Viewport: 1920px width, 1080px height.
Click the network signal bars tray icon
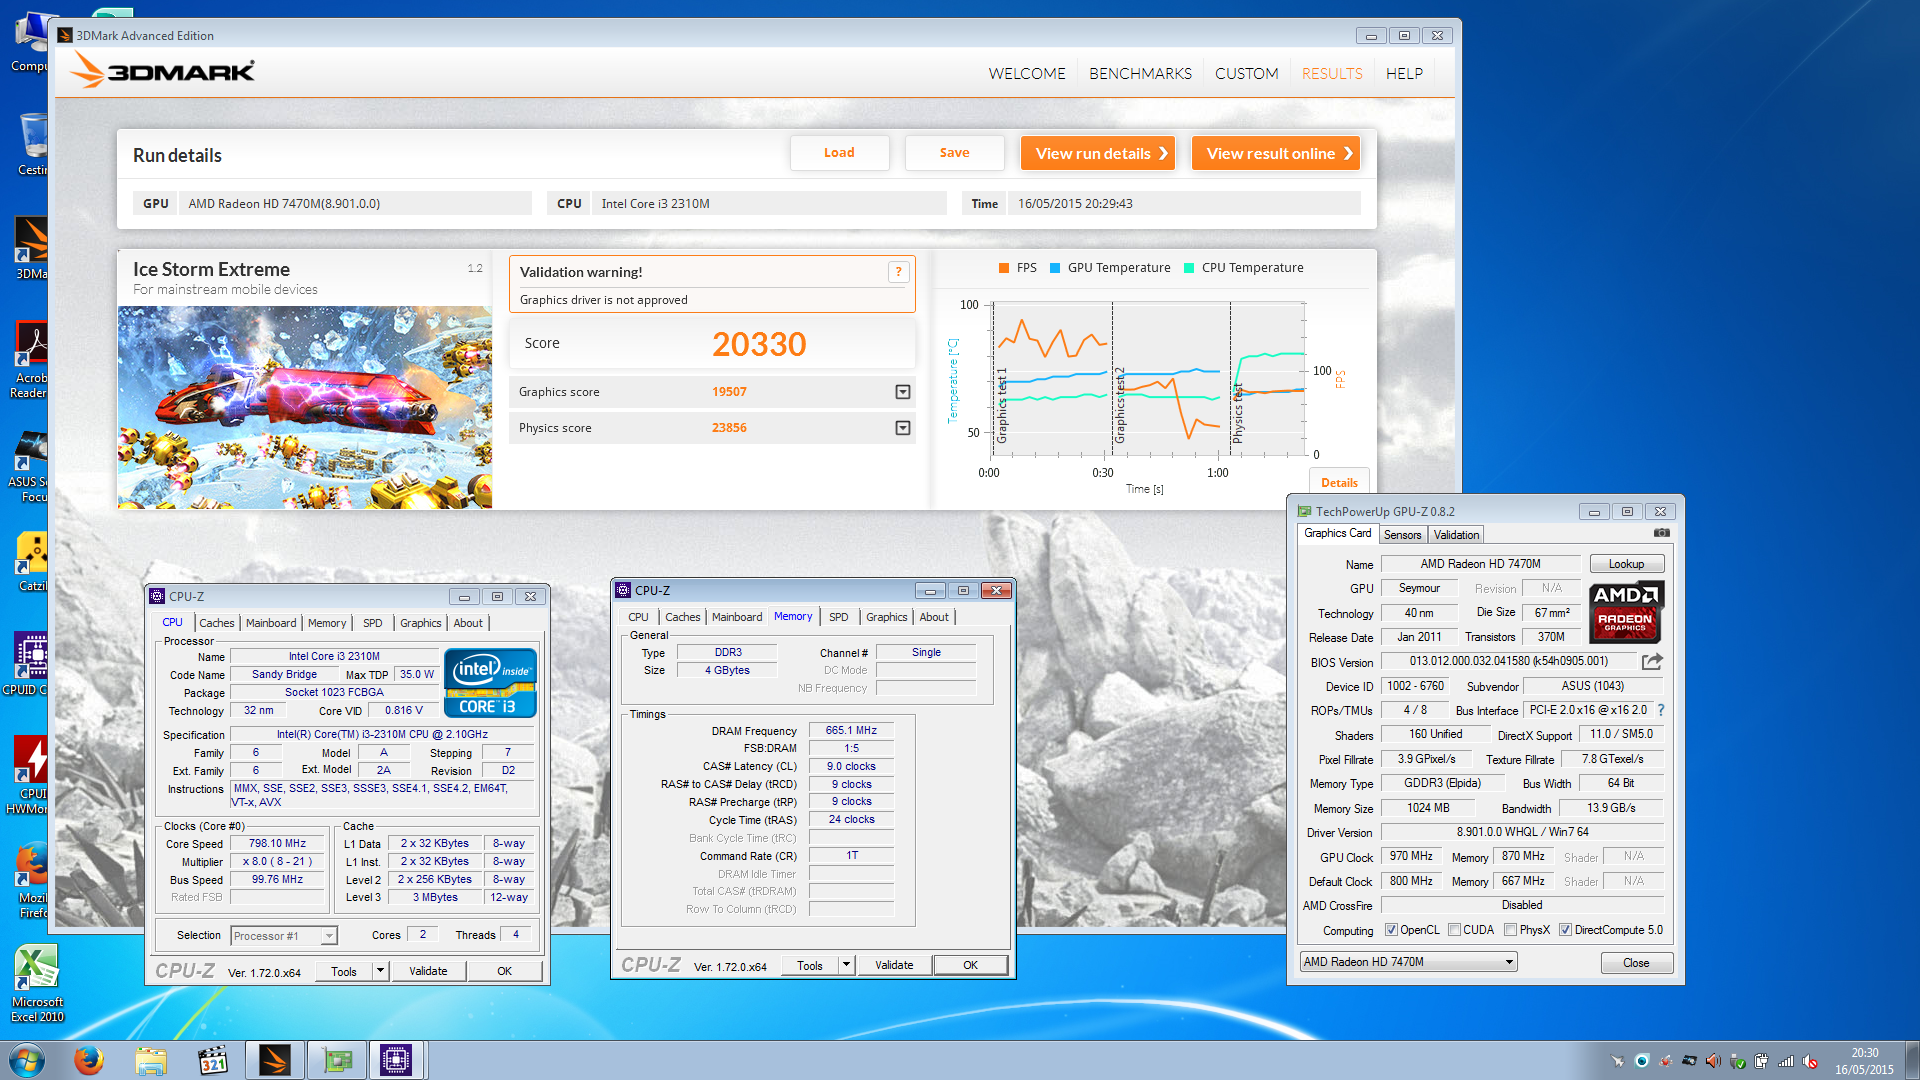point(1785,1061)
